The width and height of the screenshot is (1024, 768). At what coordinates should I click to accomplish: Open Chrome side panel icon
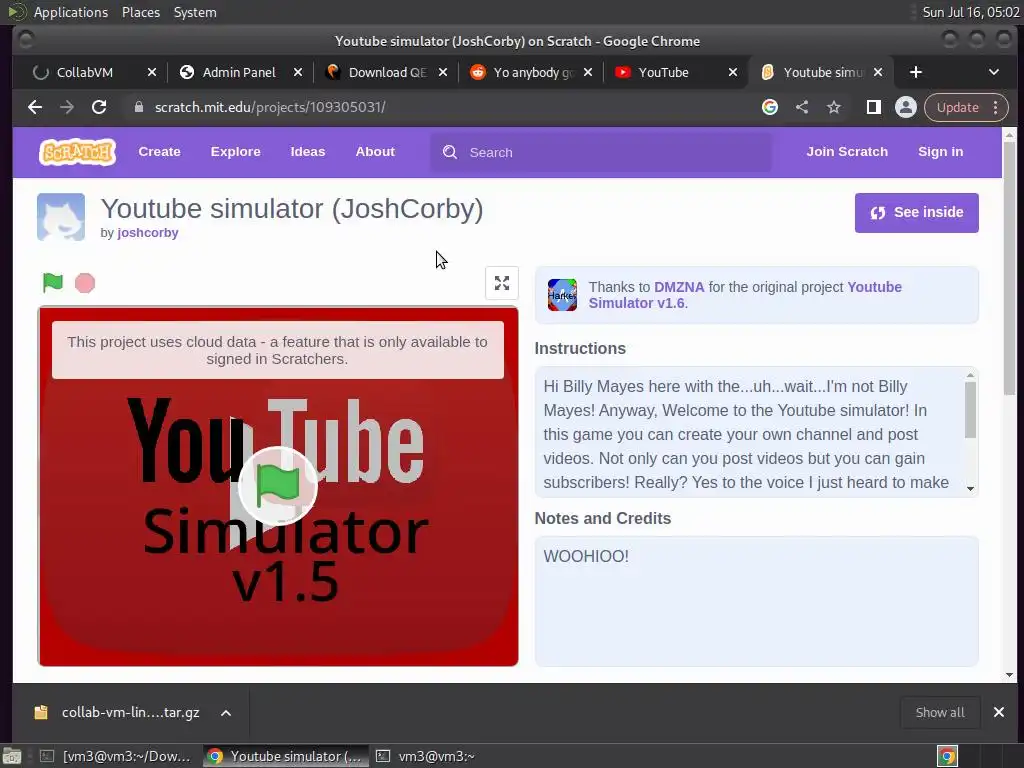click(874, 107)
